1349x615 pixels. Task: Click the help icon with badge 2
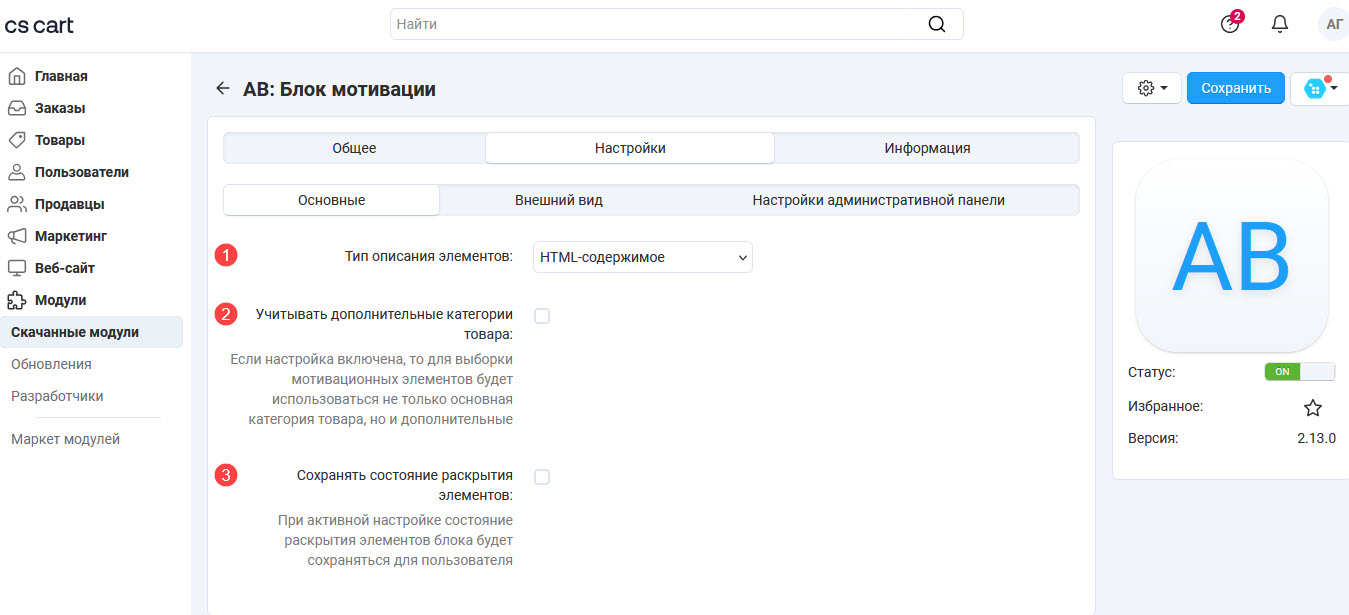click(x=1230, y=24)
